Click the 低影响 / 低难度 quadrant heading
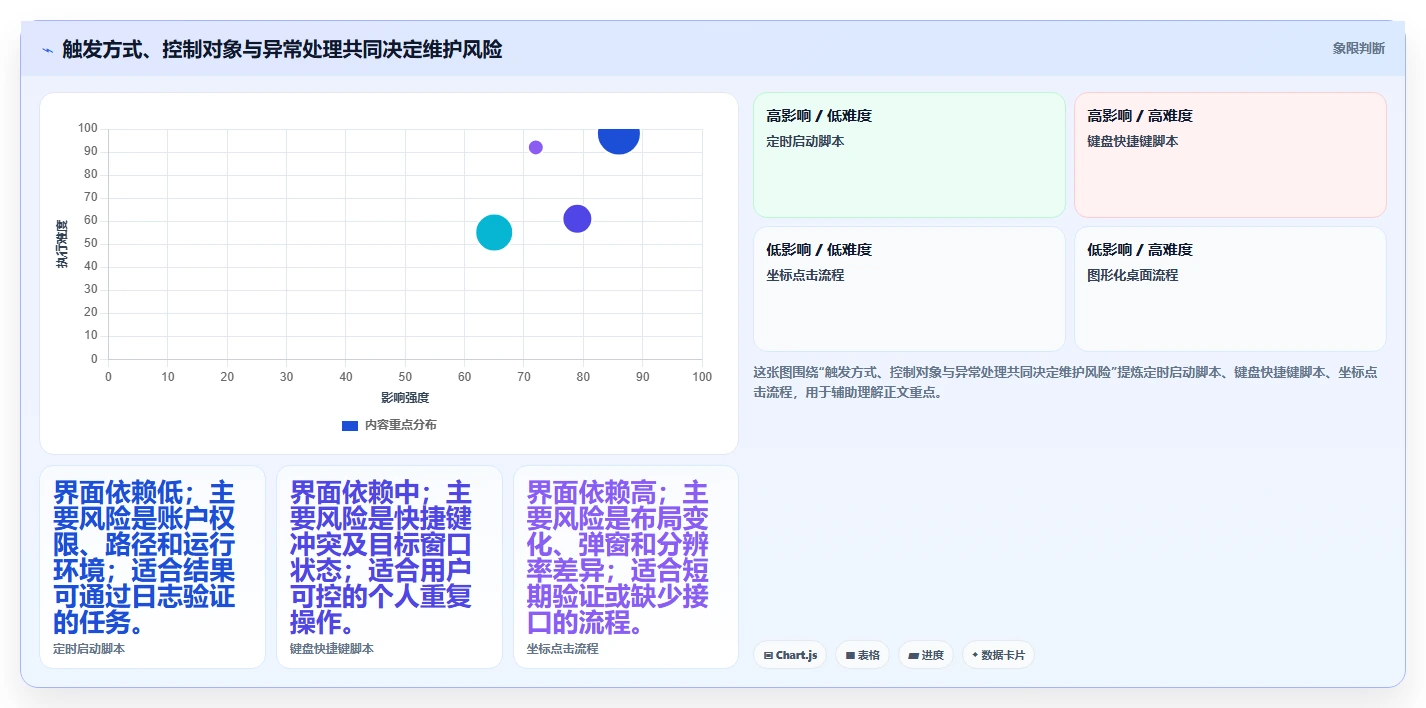 [819, 250]
